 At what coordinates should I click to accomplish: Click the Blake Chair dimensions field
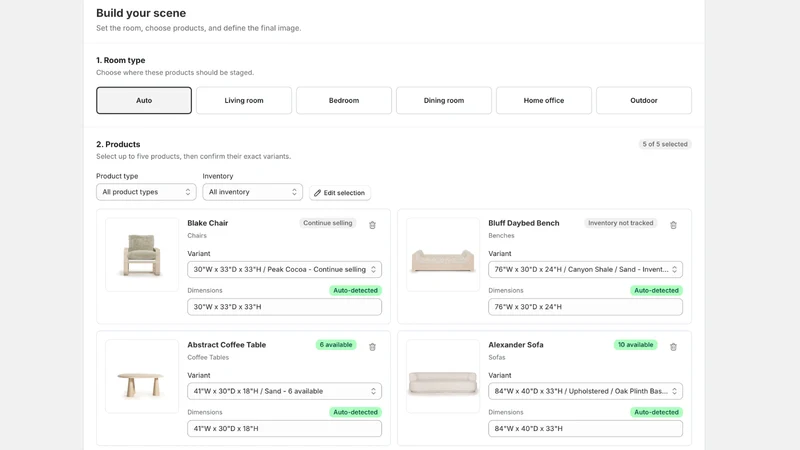[284, 307]
